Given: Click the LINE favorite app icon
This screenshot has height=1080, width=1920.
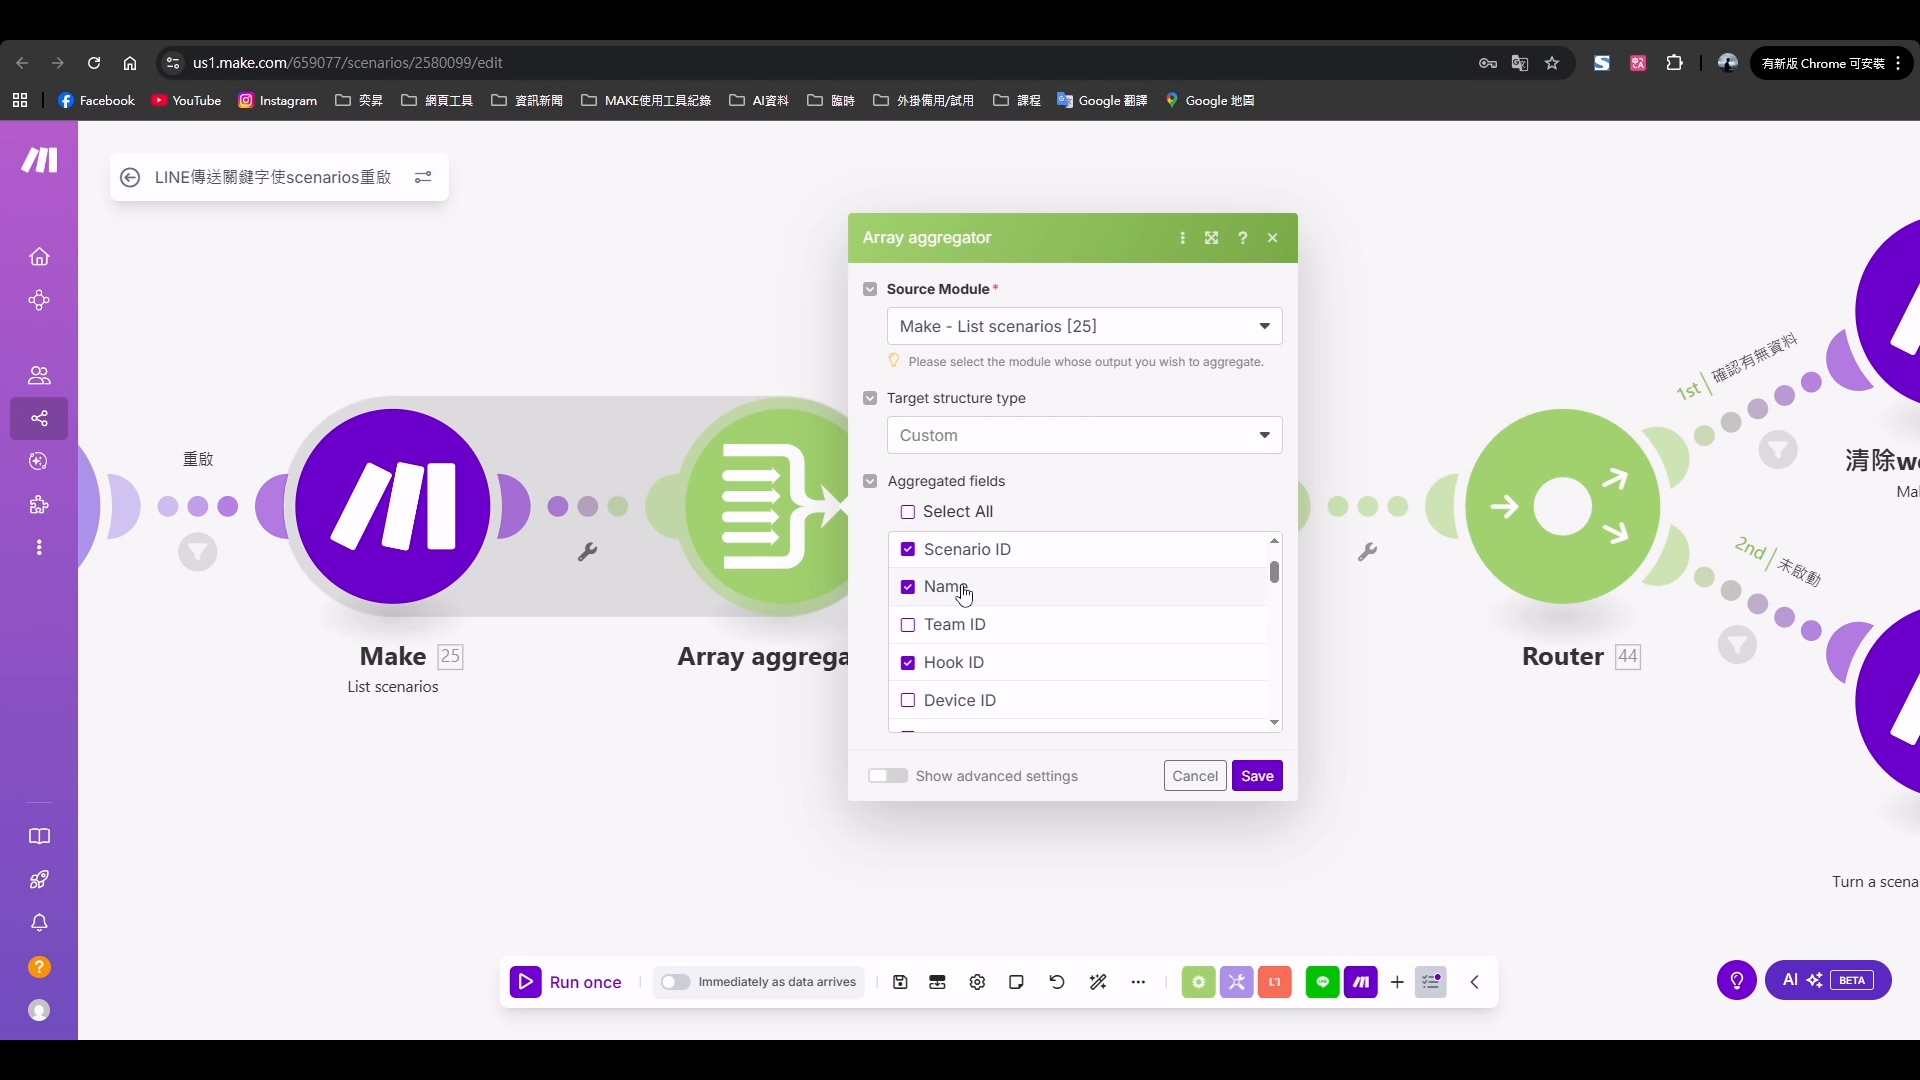Looking at the screenshot, I should click(1322, 982).
